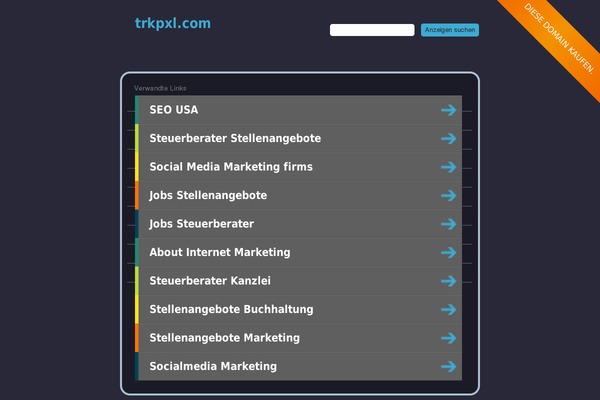This screenshot has width=600, height=400.
Task: Click the Diese Domain kaufen ribbon
Action: [558, 38]
